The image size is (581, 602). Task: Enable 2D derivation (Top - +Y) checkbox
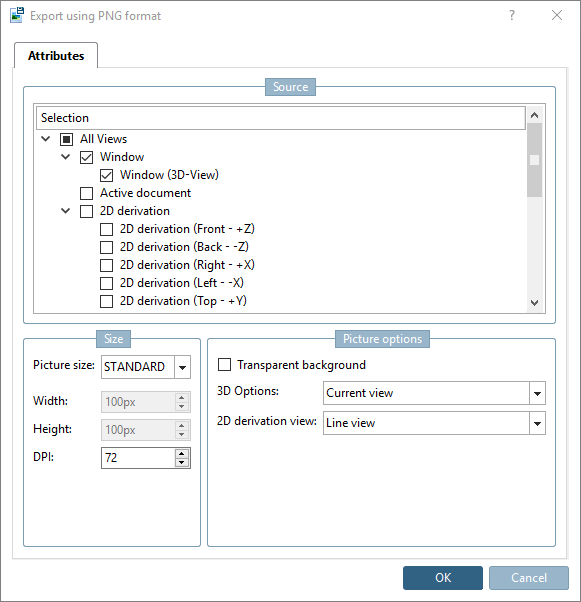(x=106, y=301)
